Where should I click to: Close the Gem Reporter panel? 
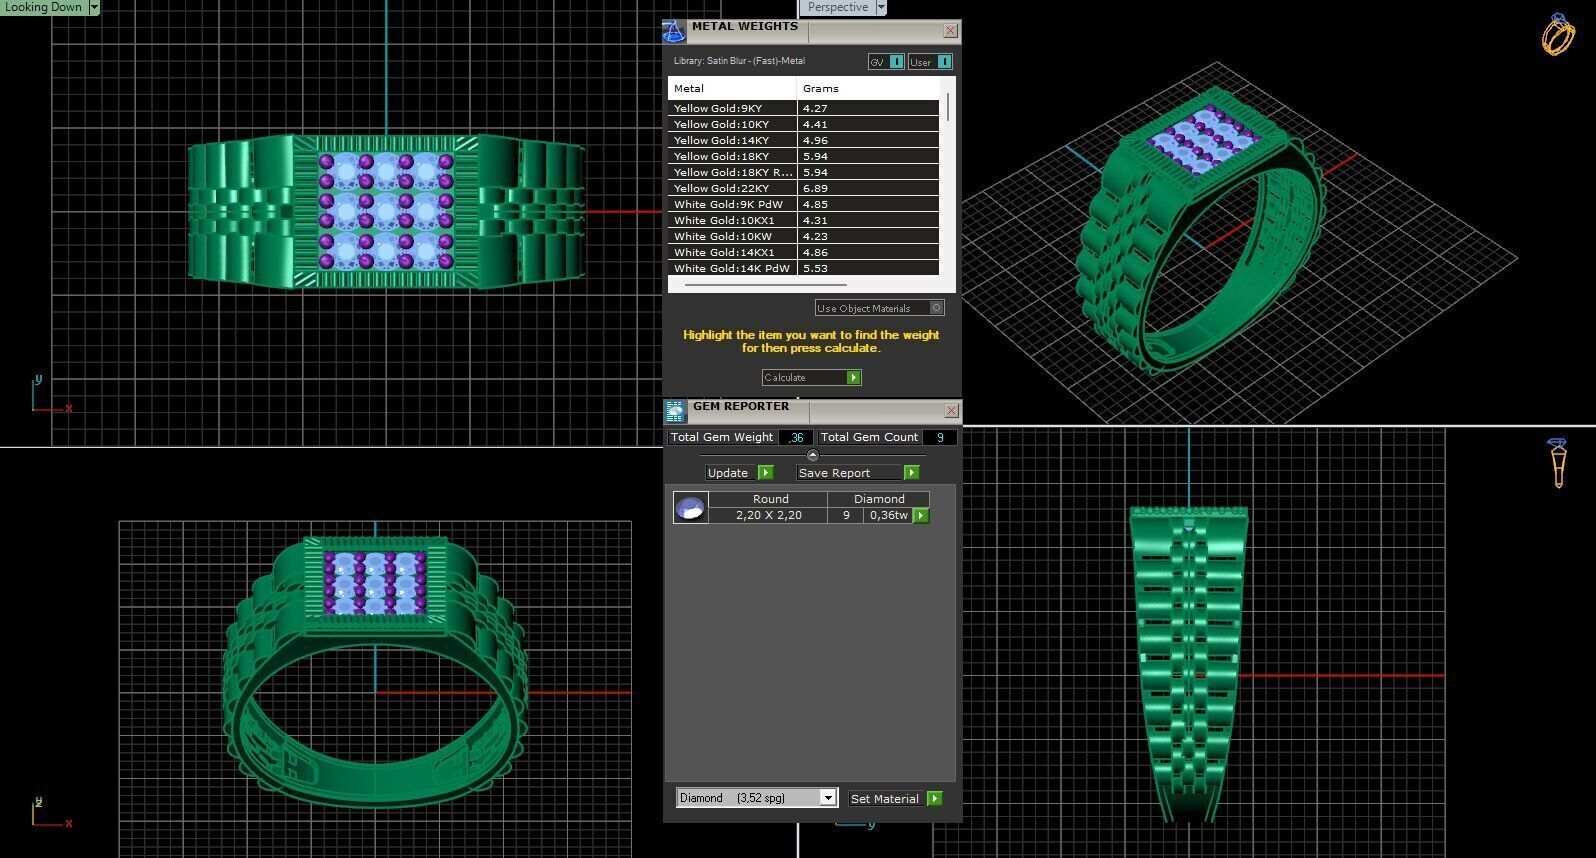[x=950, y=411]
